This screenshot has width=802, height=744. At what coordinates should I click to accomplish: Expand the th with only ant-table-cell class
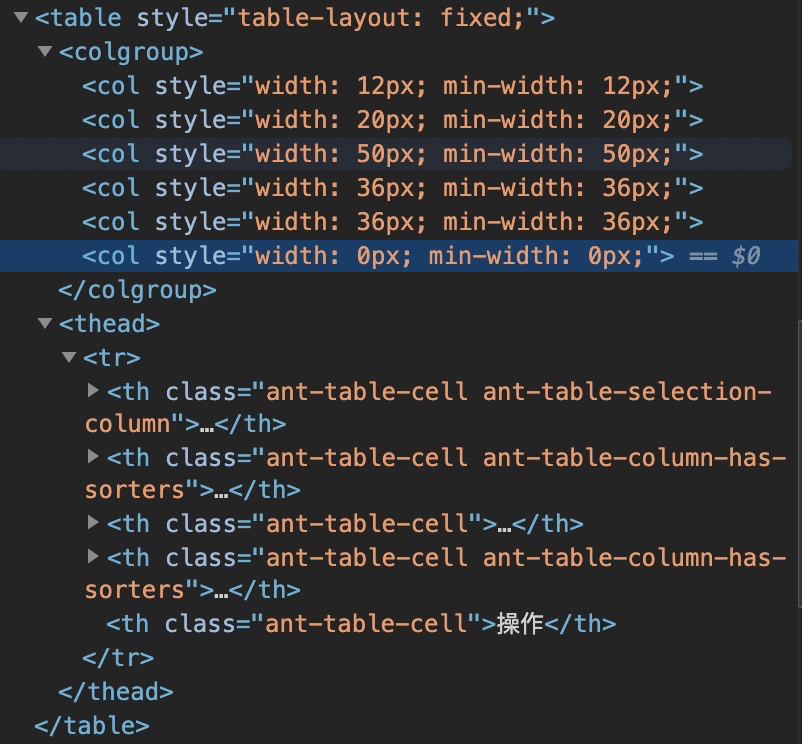tap(92, 523)
